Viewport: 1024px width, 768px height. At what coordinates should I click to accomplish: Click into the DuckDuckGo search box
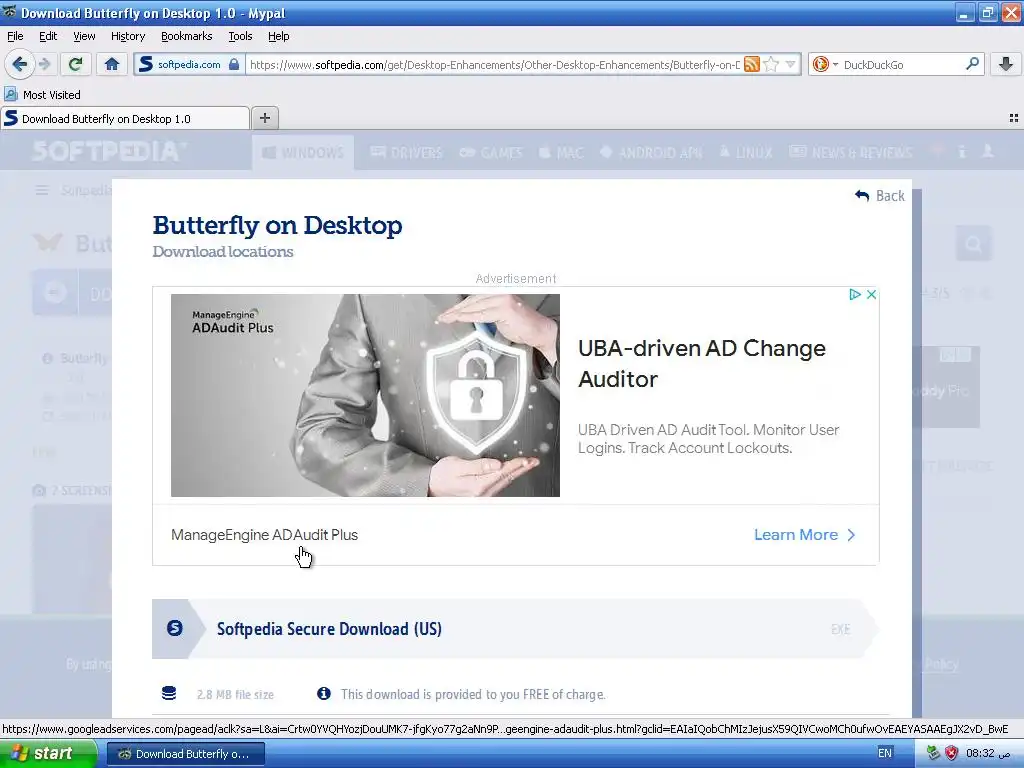pyautogui.click(x=901, y=64)
